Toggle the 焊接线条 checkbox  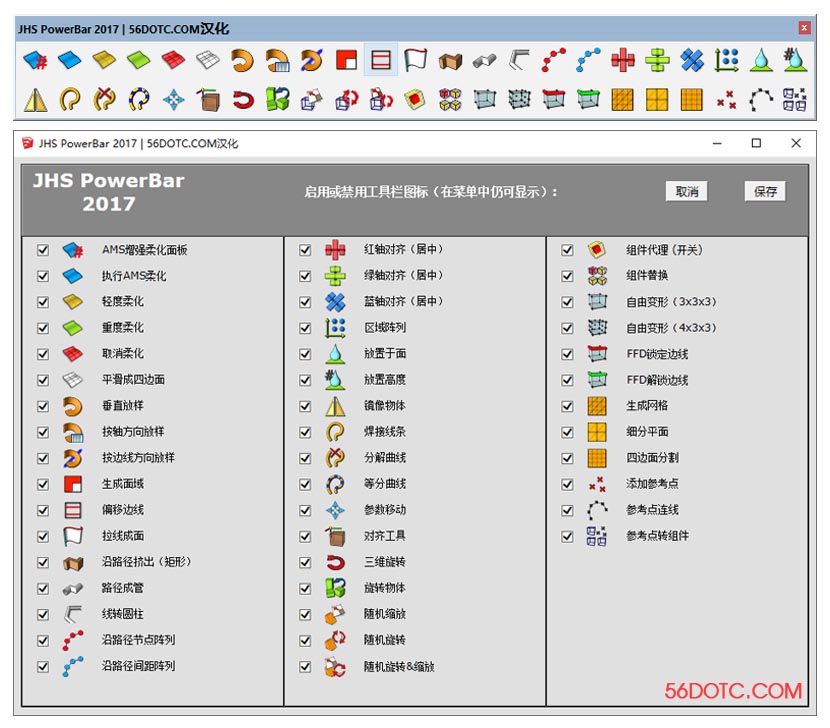[x=306, y=432]
